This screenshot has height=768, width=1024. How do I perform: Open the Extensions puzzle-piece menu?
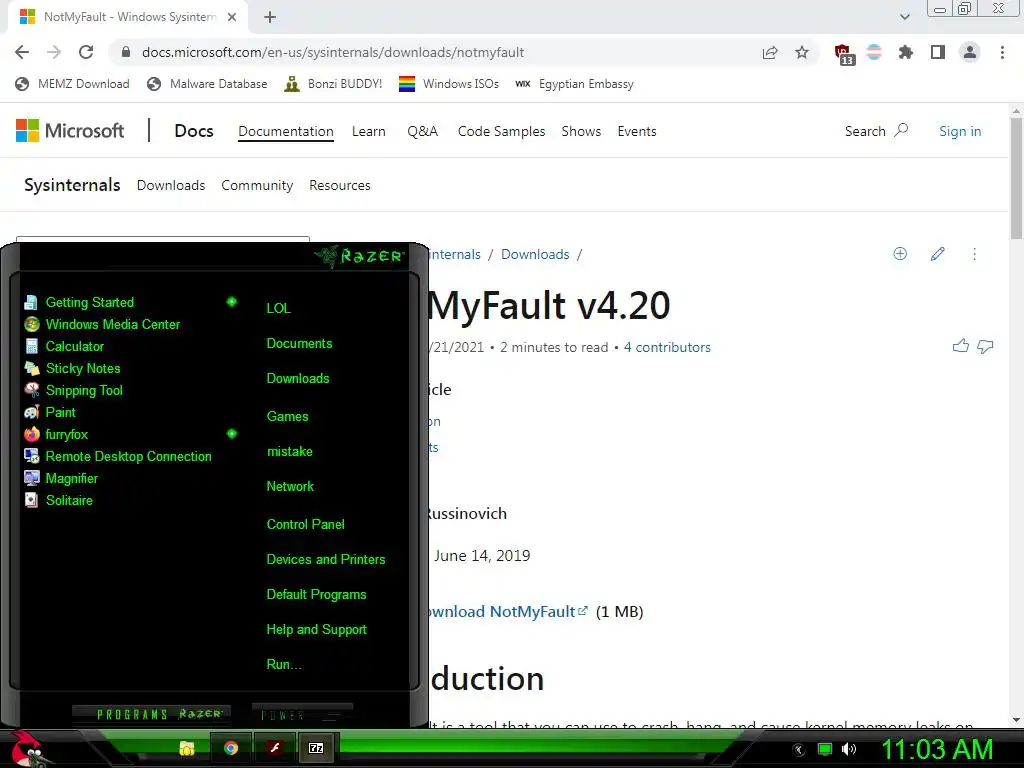coord(905,52)
